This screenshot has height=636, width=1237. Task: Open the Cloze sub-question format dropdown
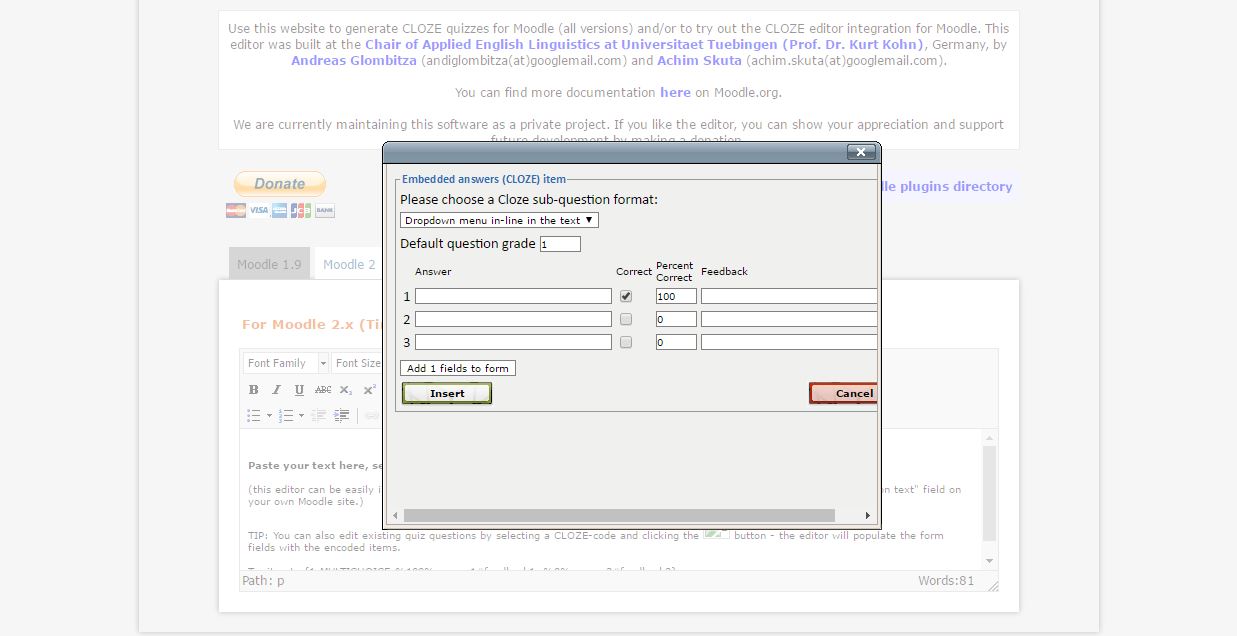(x=499, y=220)
